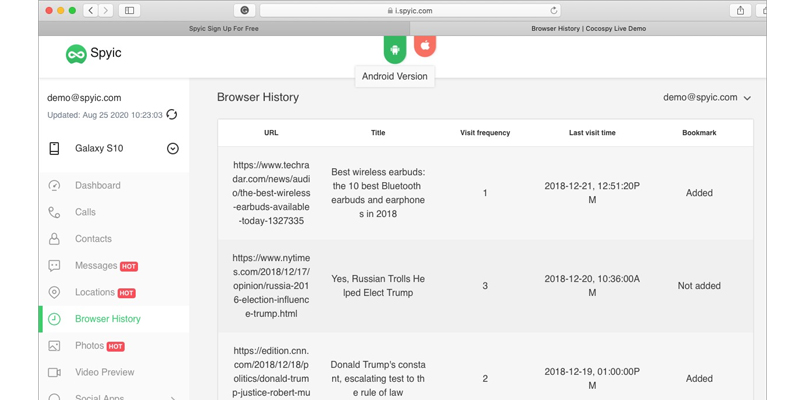Click the red Apple iOS version icon

425,46
